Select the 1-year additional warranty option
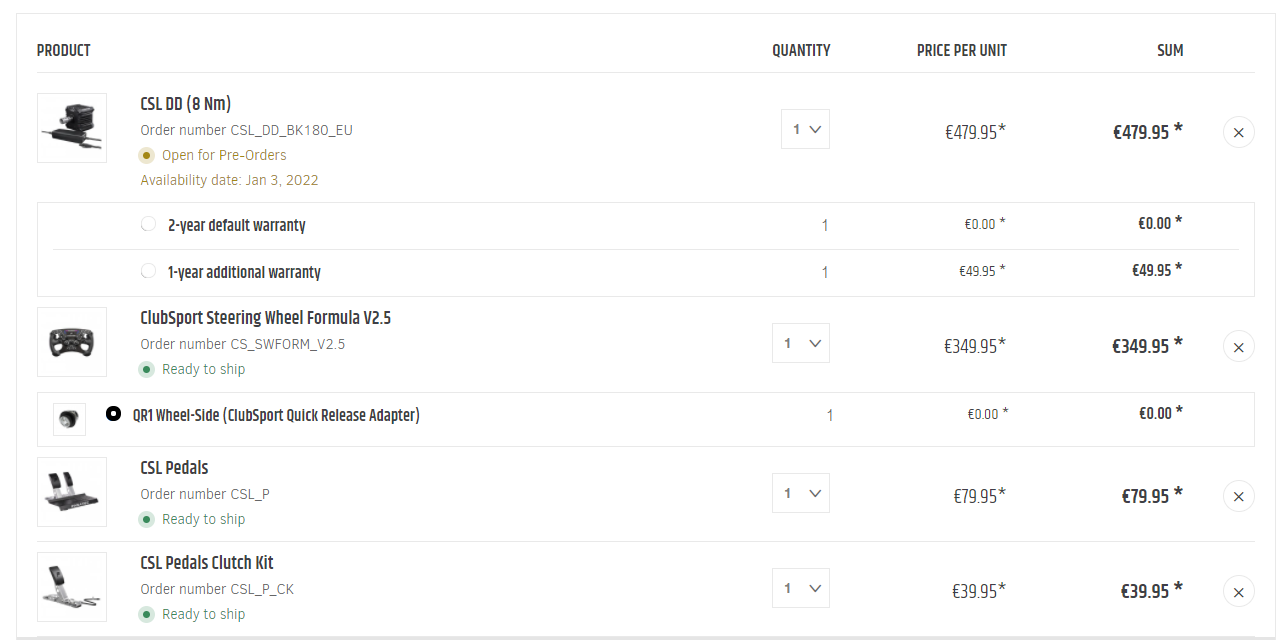Viewport: 1284px width, 640px height. [x=148, y=271]
